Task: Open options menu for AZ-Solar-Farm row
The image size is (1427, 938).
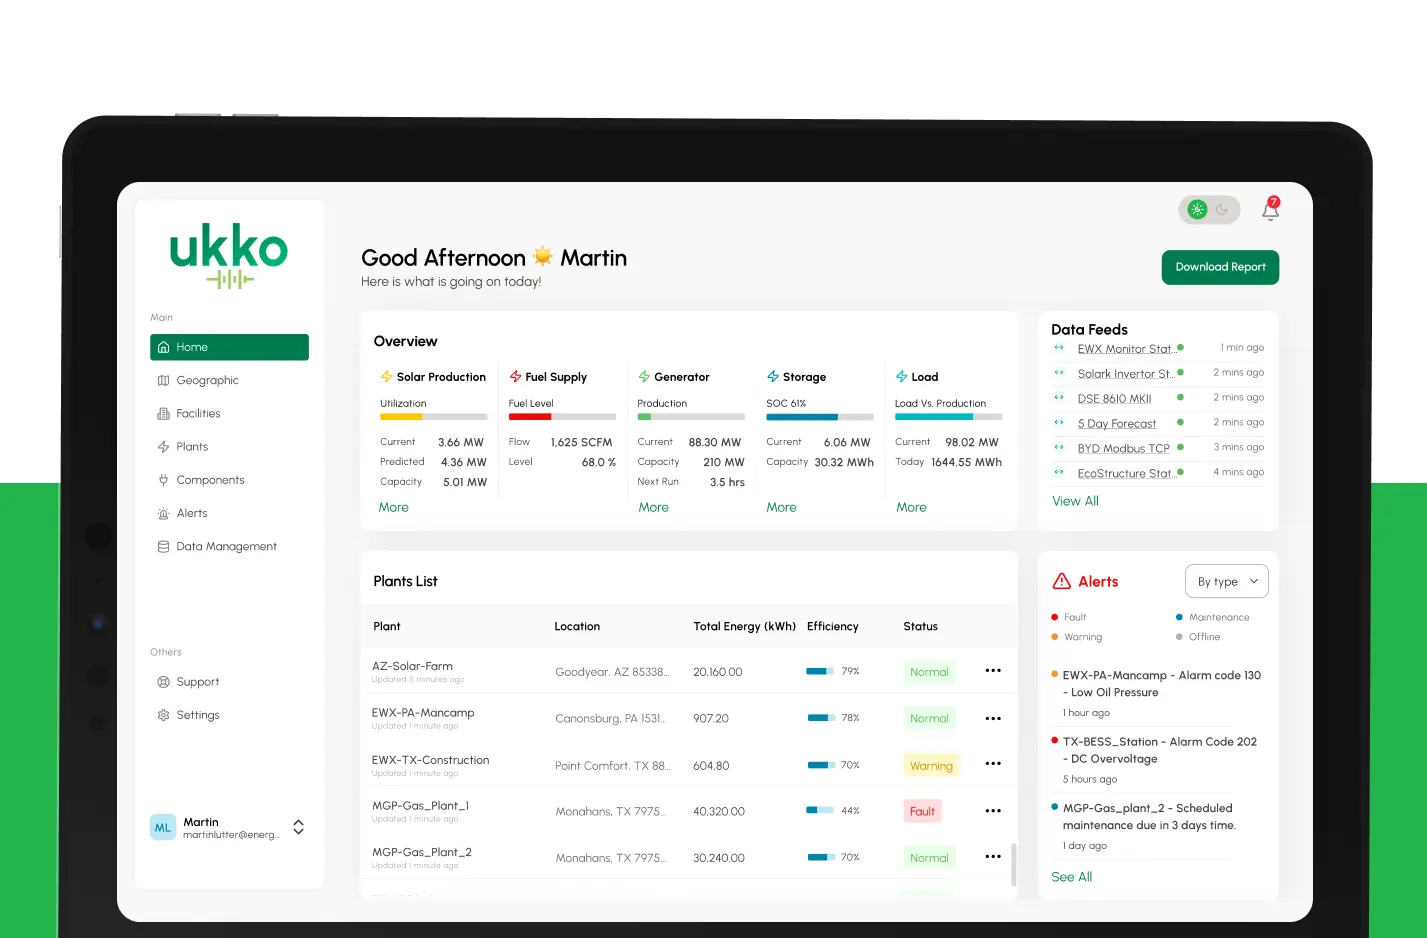Action: 993,671
